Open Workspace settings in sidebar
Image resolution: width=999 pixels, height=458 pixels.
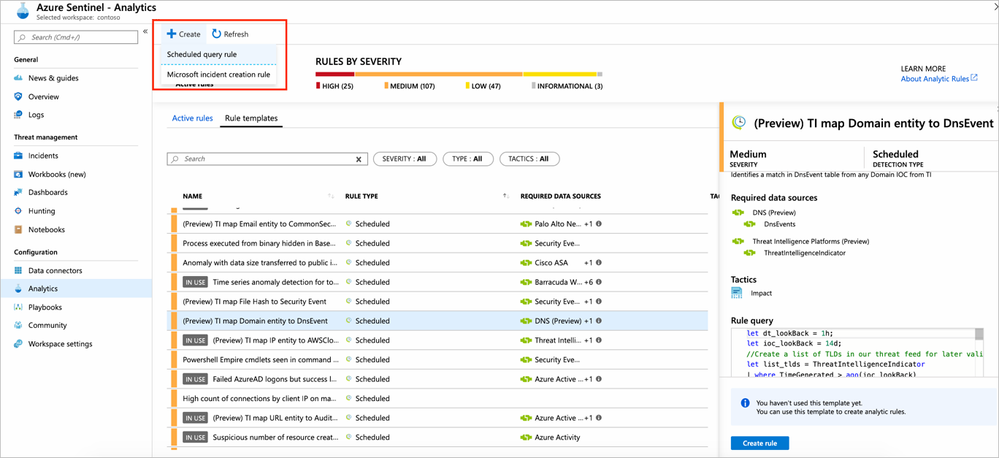point(60,344)
